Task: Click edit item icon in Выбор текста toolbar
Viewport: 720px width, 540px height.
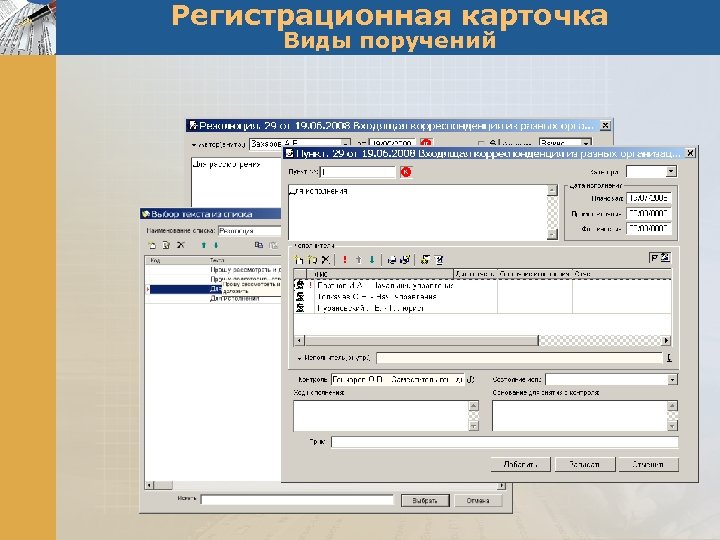Action: click(x=166, y=245)
